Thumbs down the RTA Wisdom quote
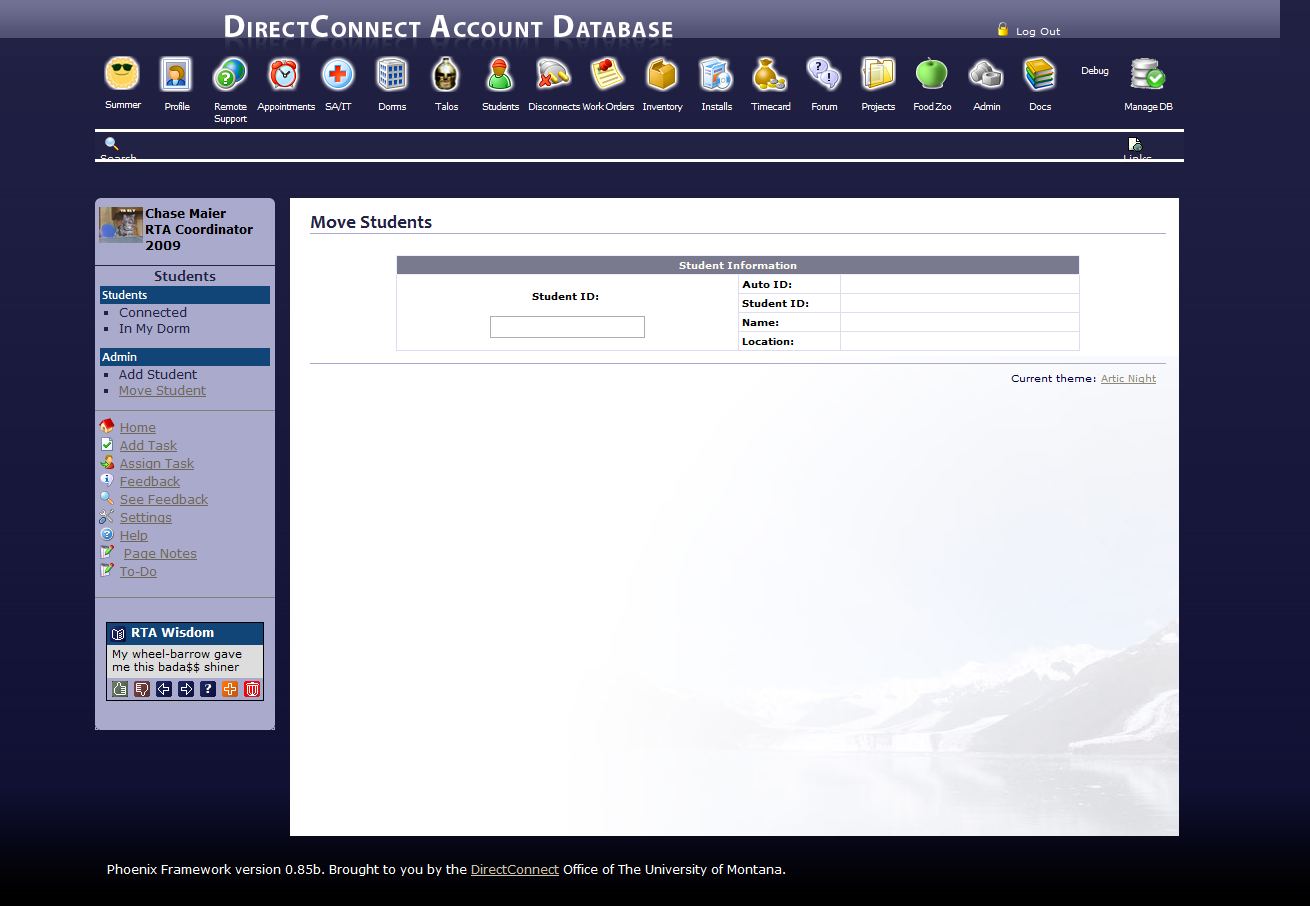Viewport: 1310px width, 906px height. tap(142, 689)
